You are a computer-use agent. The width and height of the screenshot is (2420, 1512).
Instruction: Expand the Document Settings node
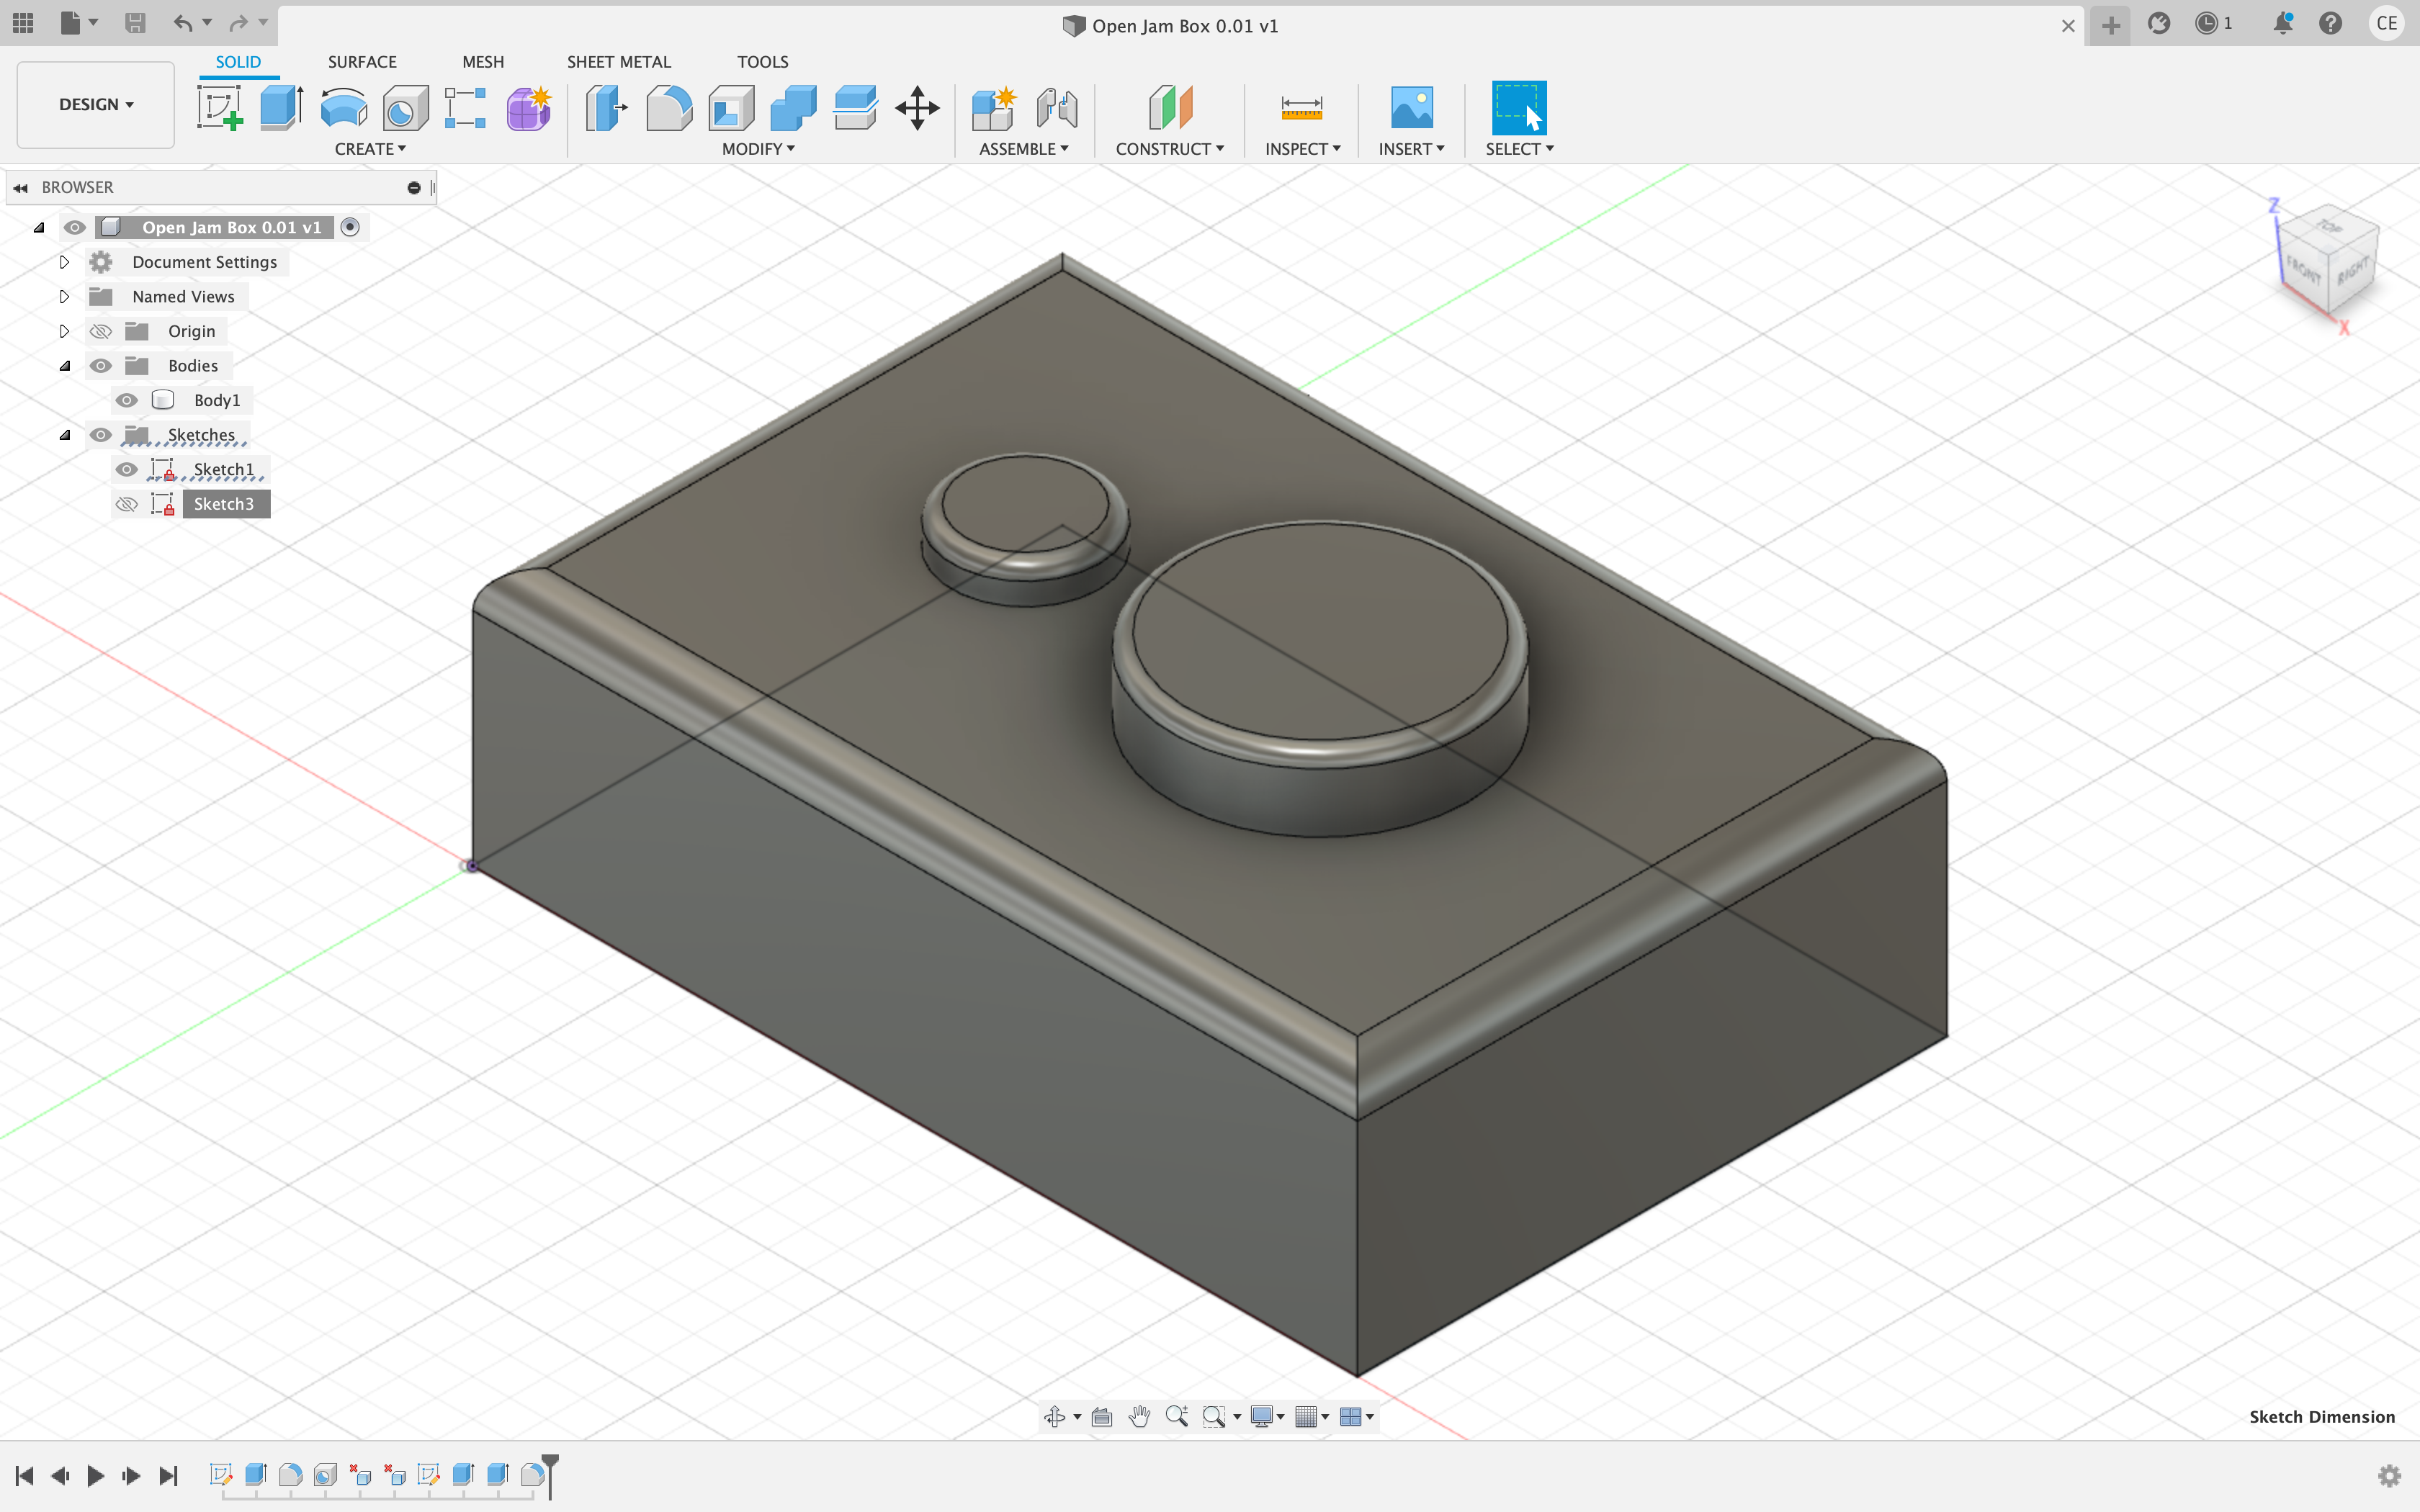64,262
